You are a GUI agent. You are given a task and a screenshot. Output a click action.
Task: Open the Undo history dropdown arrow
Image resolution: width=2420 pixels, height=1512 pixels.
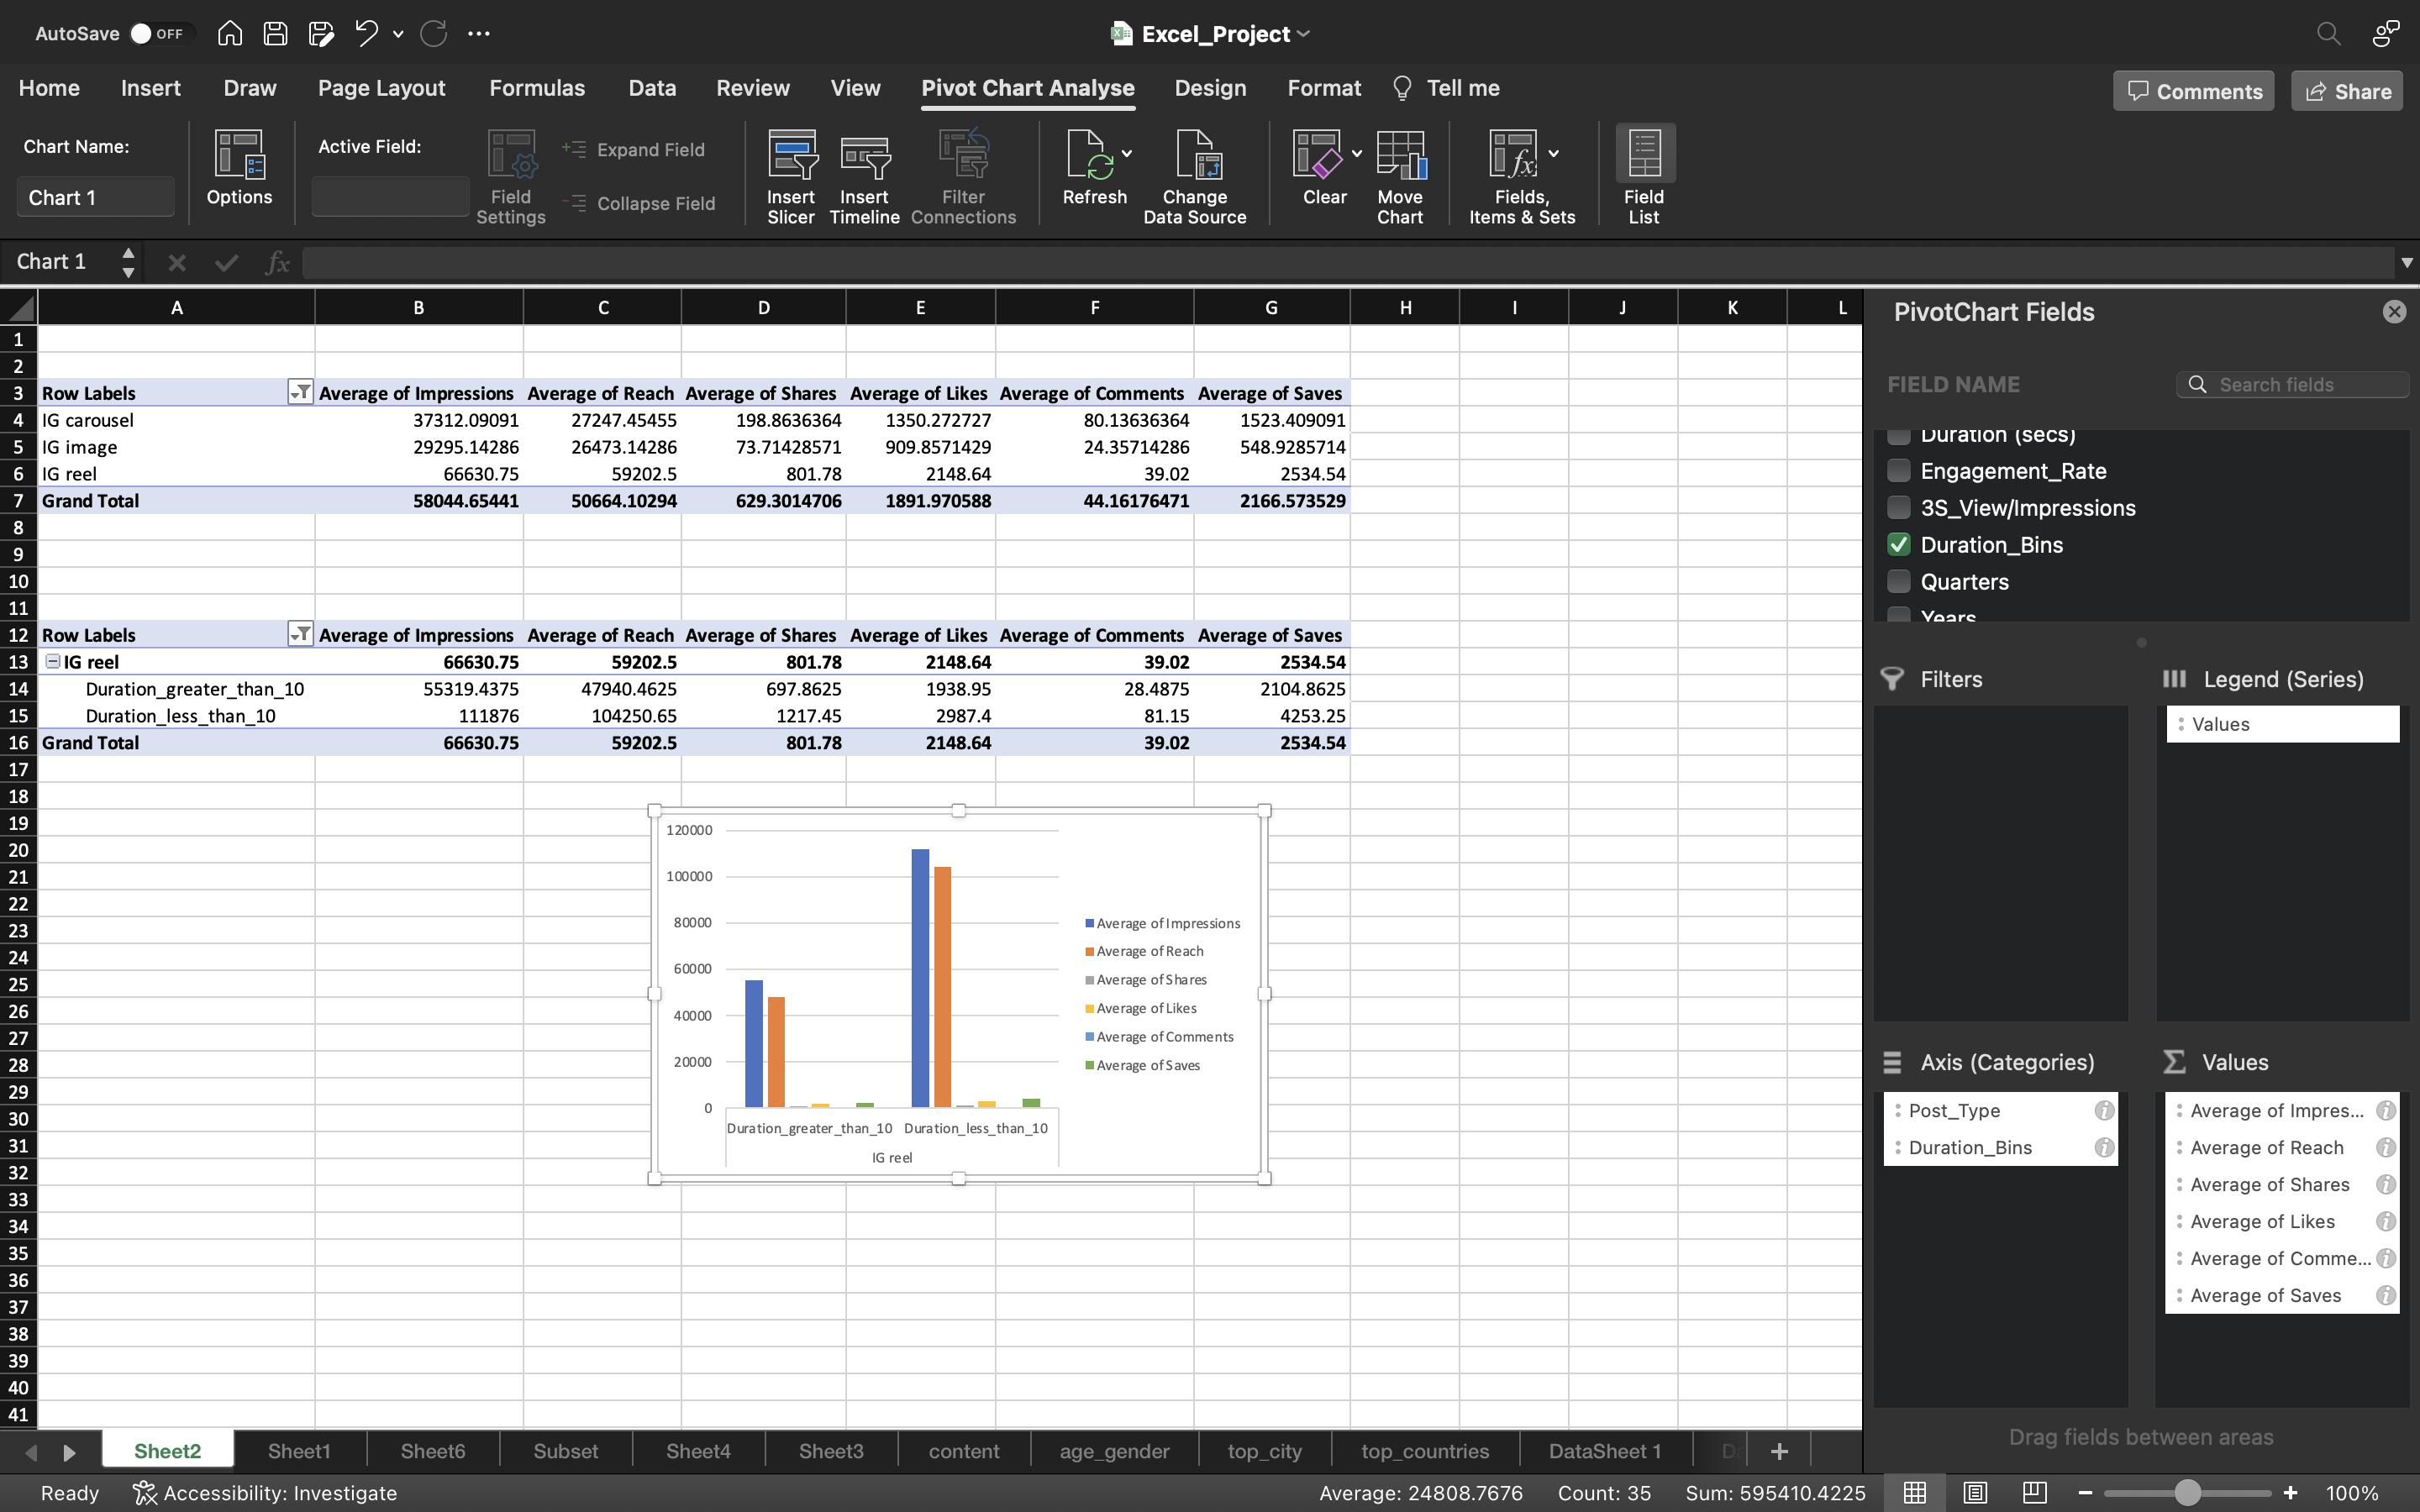coord(398,34)
